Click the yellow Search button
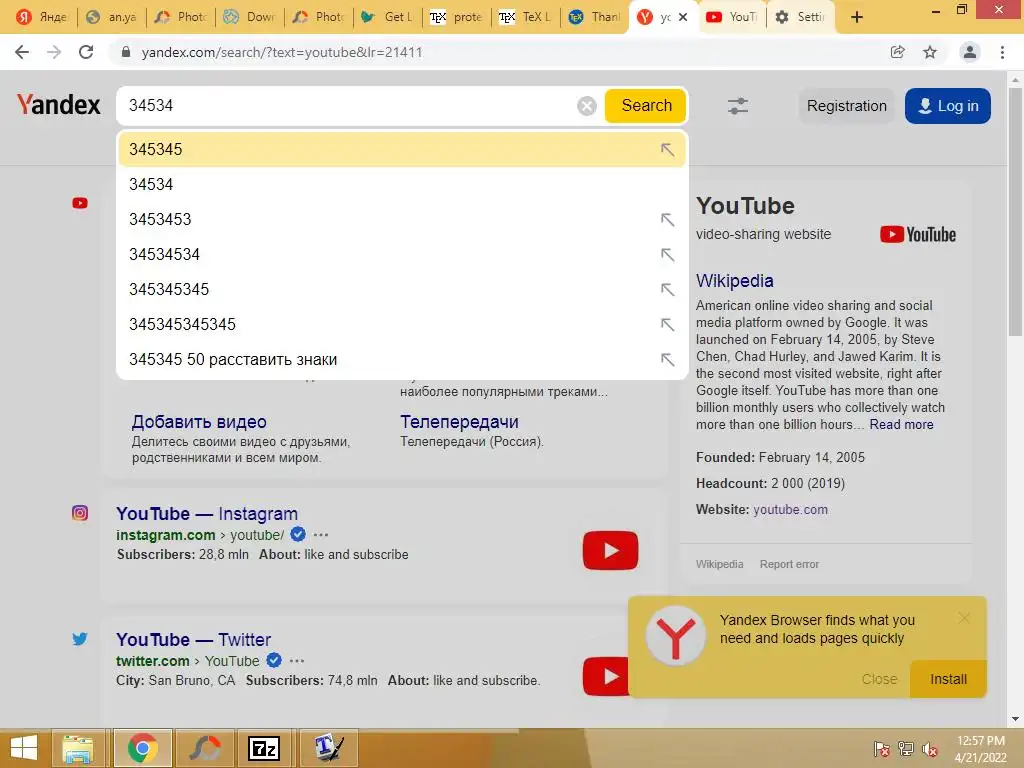Screen dimensions: 1024x768 pyautogui.click(x=646, y=106)
